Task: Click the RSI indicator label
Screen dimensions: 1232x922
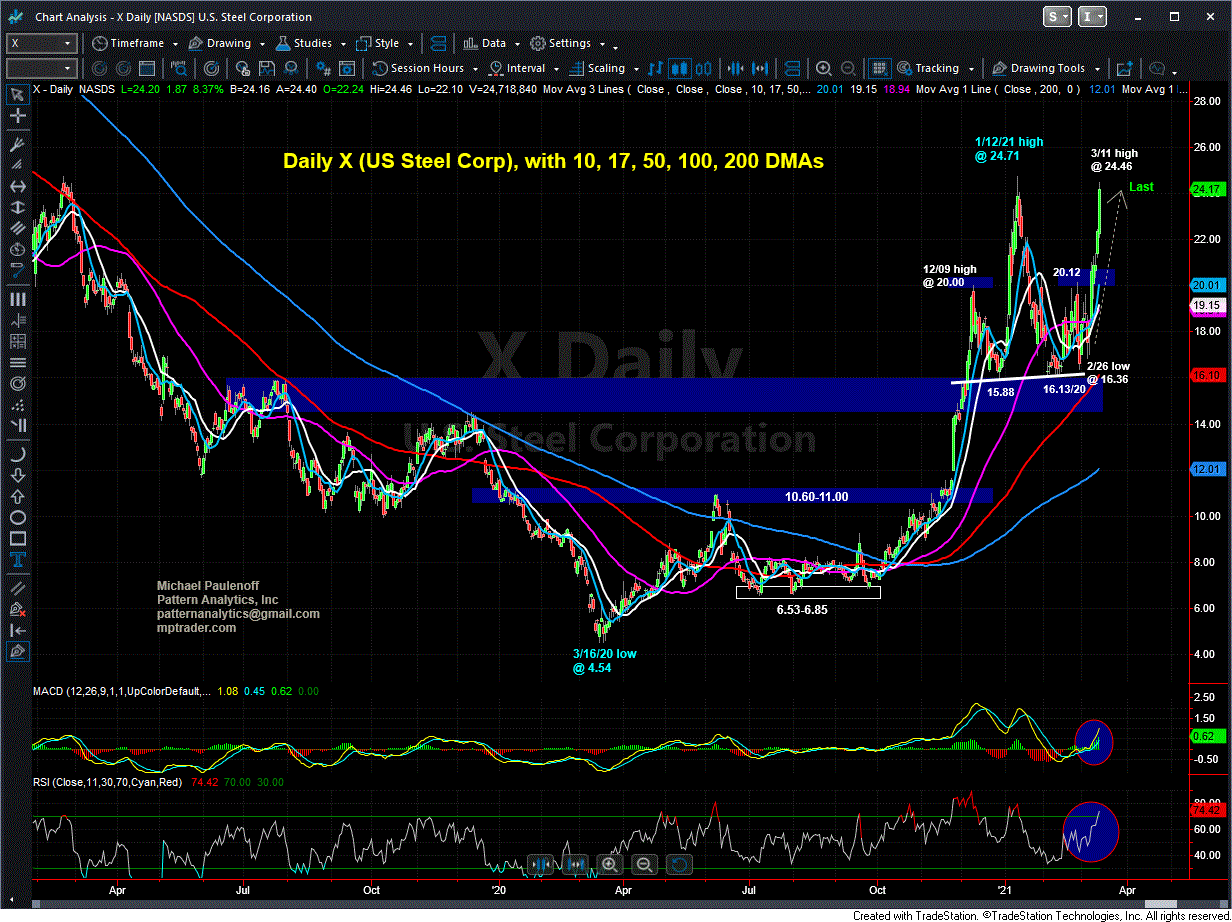Action: pyautogui.click(x=107, y=782)
